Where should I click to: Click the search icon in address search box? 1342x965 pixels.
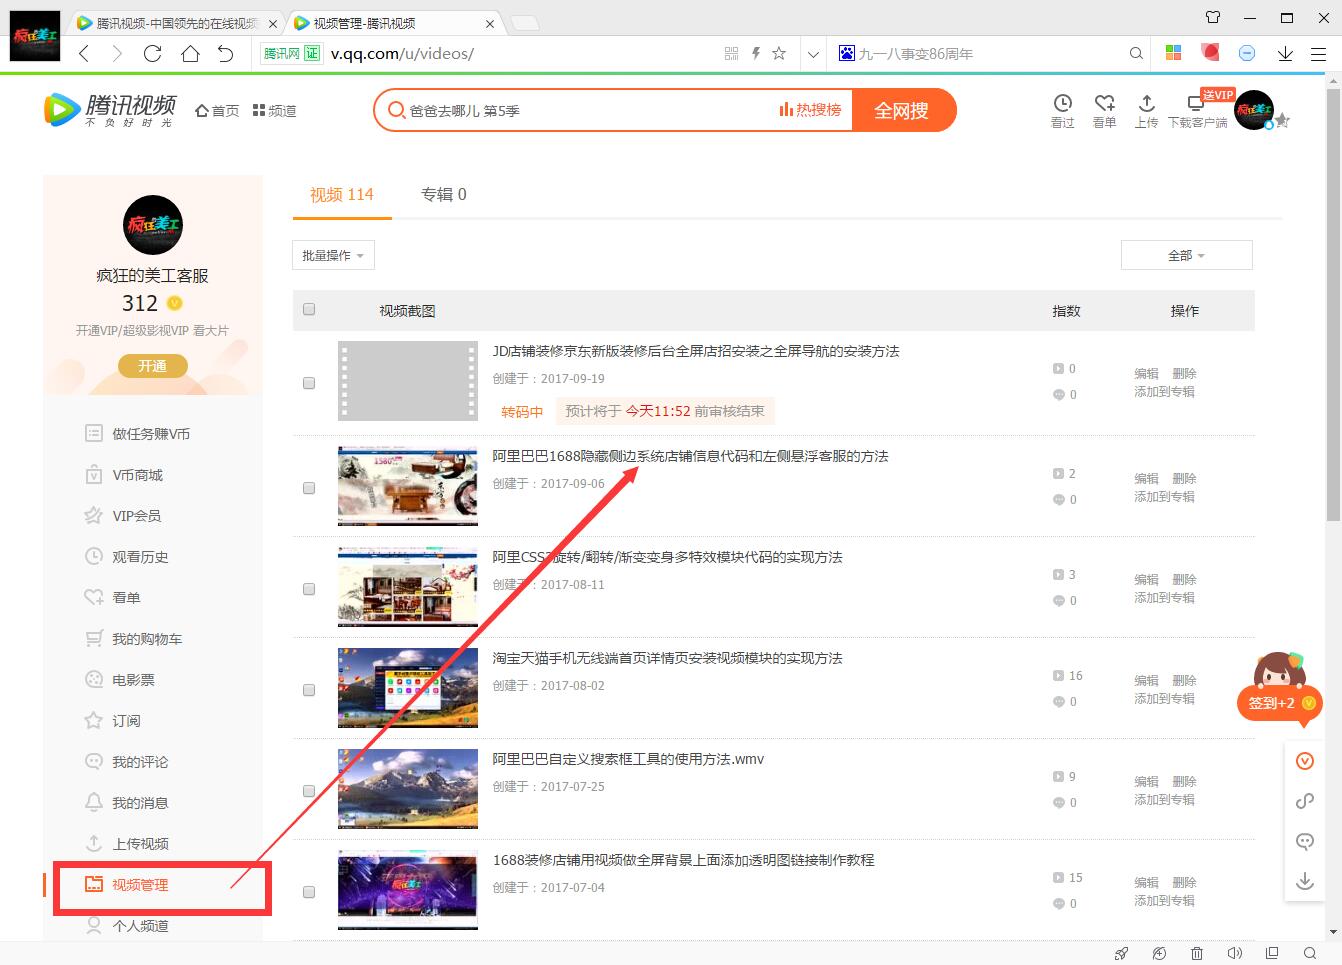coord(1136,54)
